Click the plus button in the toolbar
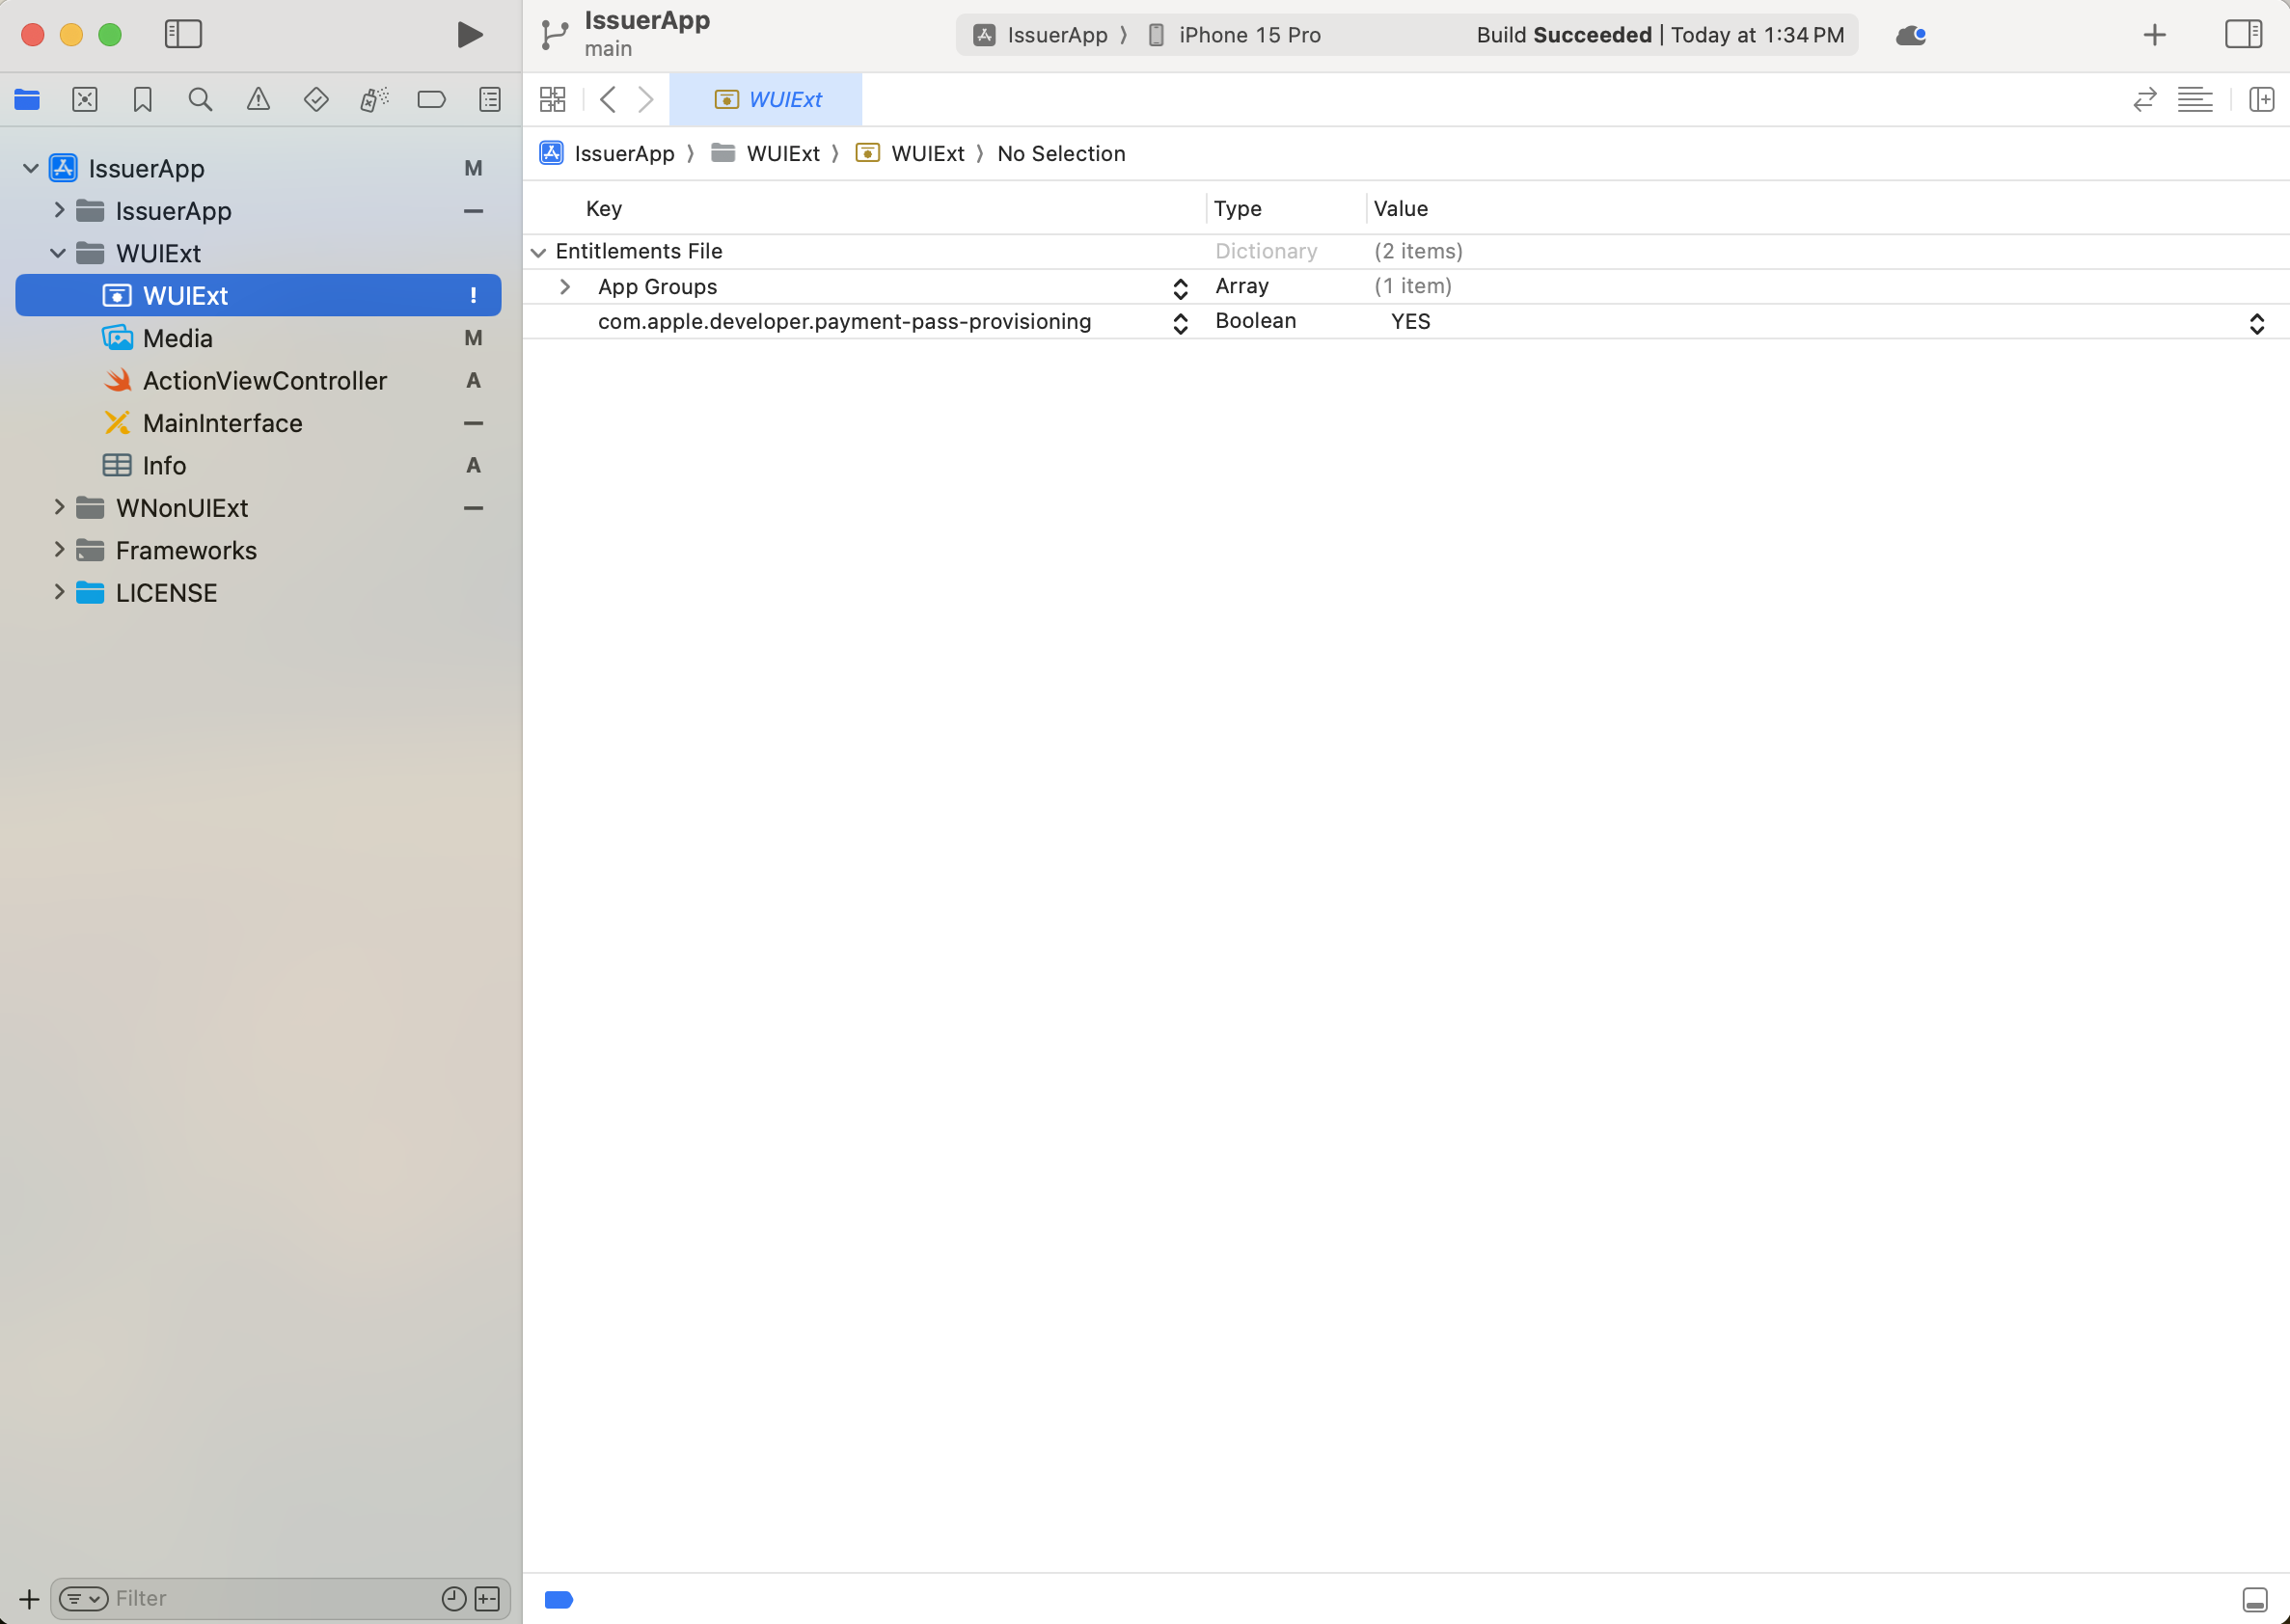The image size is (2290, 1624). [2155, 35]
